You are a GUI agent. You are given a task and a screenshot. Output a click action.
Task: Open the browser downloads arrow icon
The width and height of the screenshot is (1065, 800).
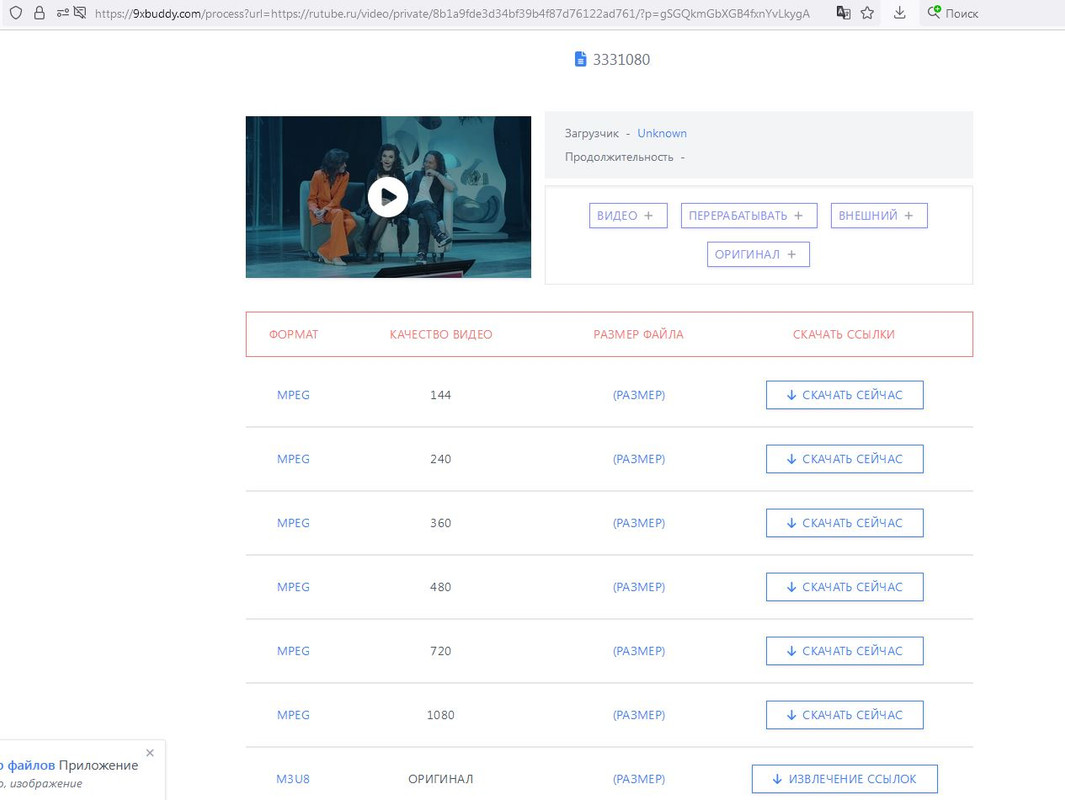click(899, 13)
